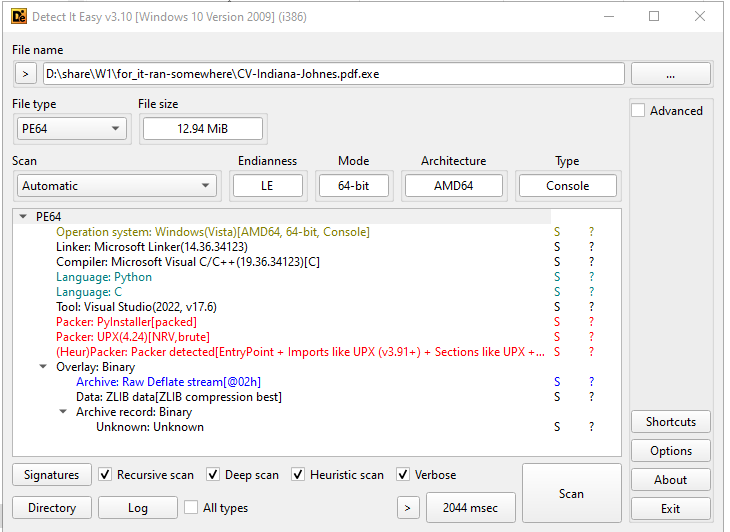Click the Console type button
This screenshot has height=532, width=730.
click(x=568, y=186)
